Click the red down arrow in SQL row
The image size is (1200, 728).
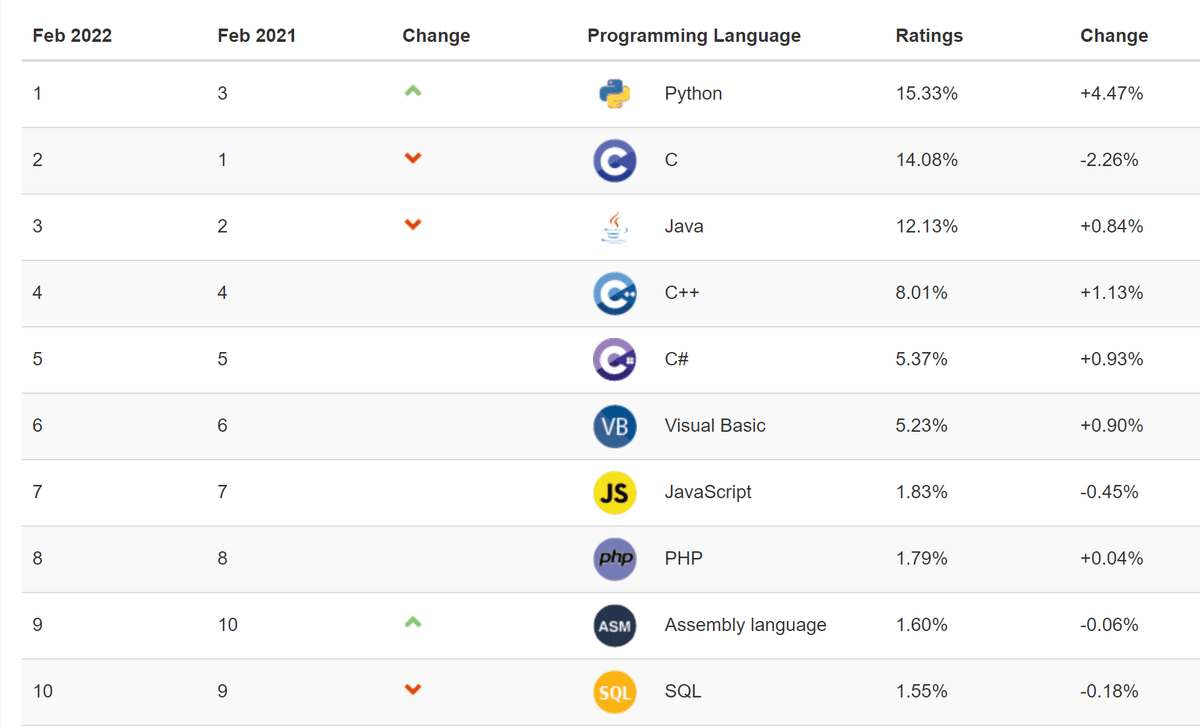413,689
